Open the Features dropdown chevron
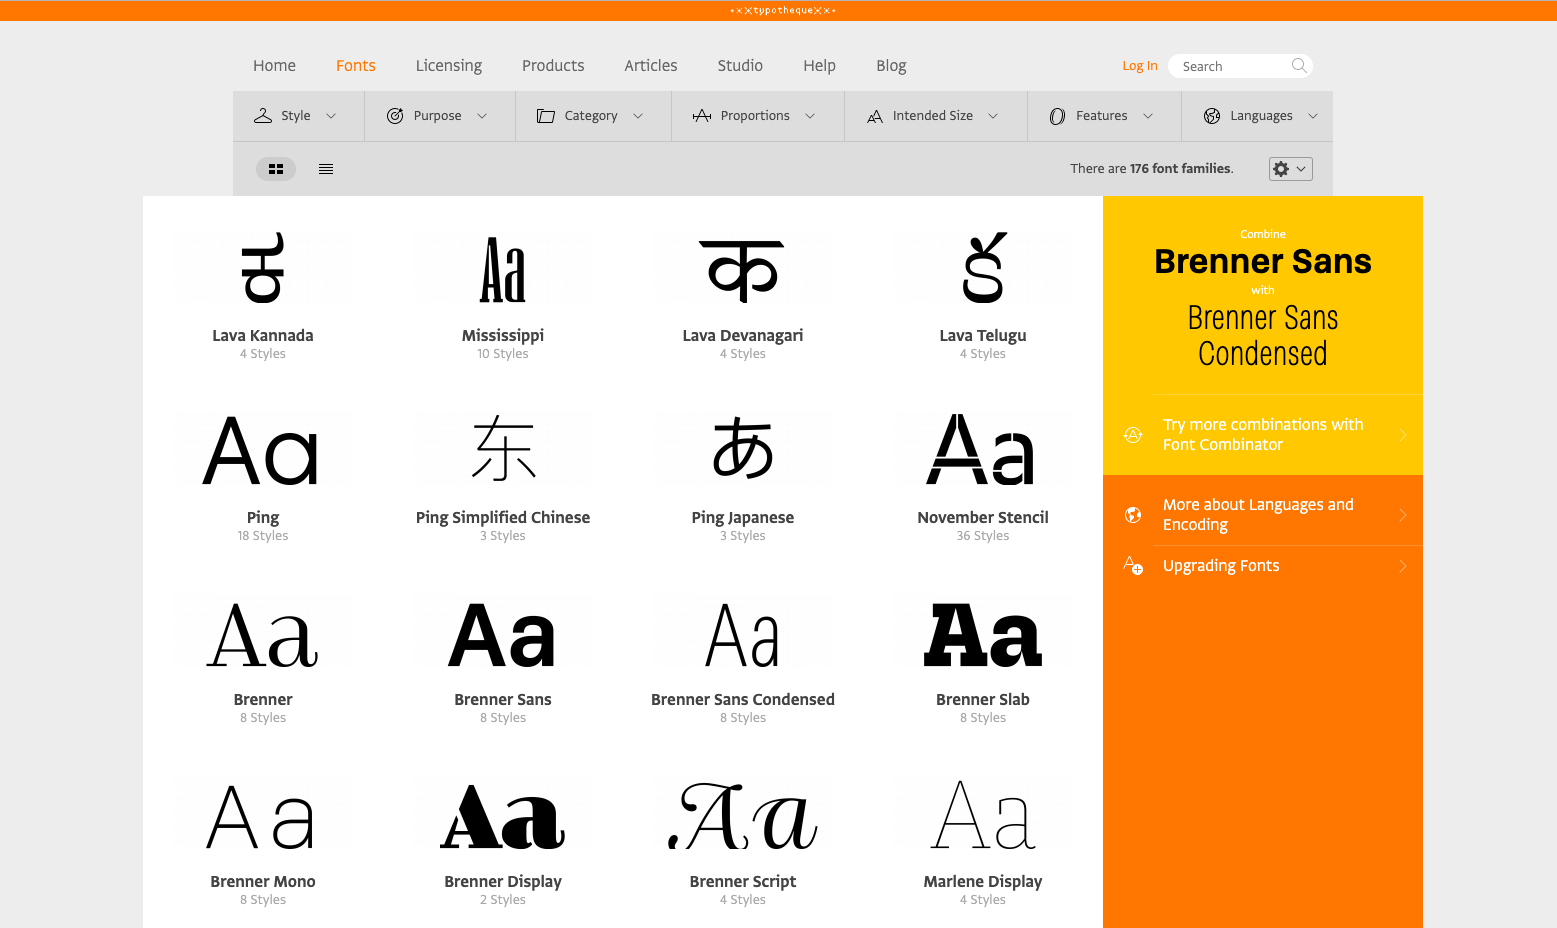The width and height of the screenshot is (1557, 928). [1147, 115]
